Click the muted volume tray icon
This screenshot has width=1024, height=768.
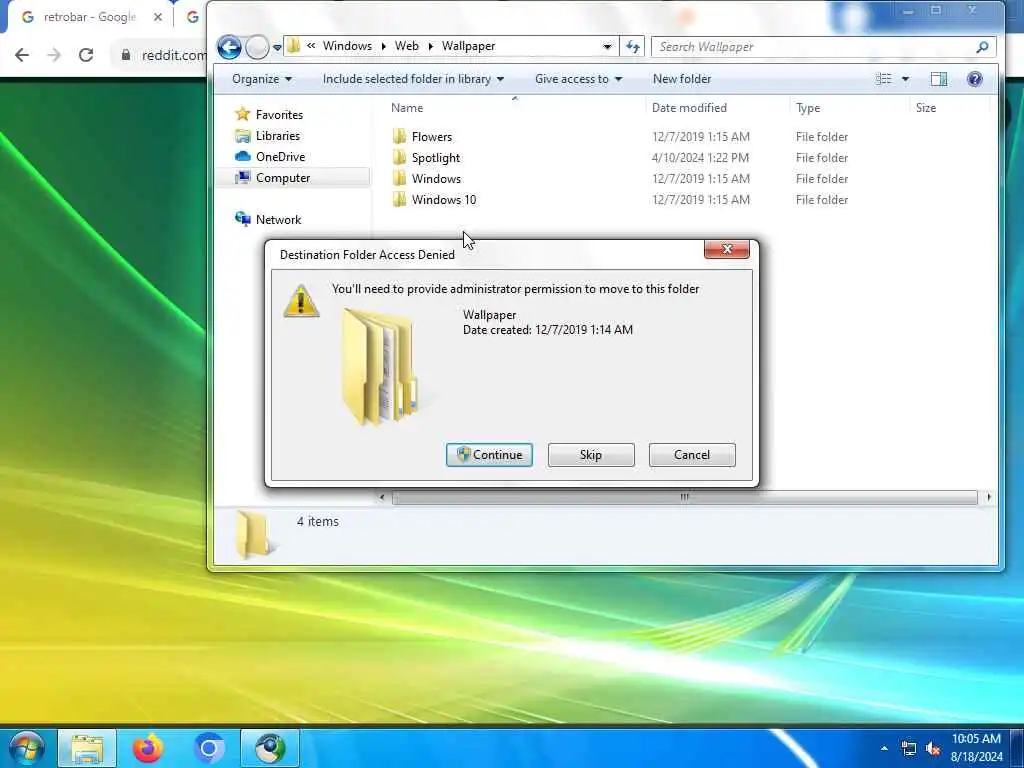coord(934,748)
